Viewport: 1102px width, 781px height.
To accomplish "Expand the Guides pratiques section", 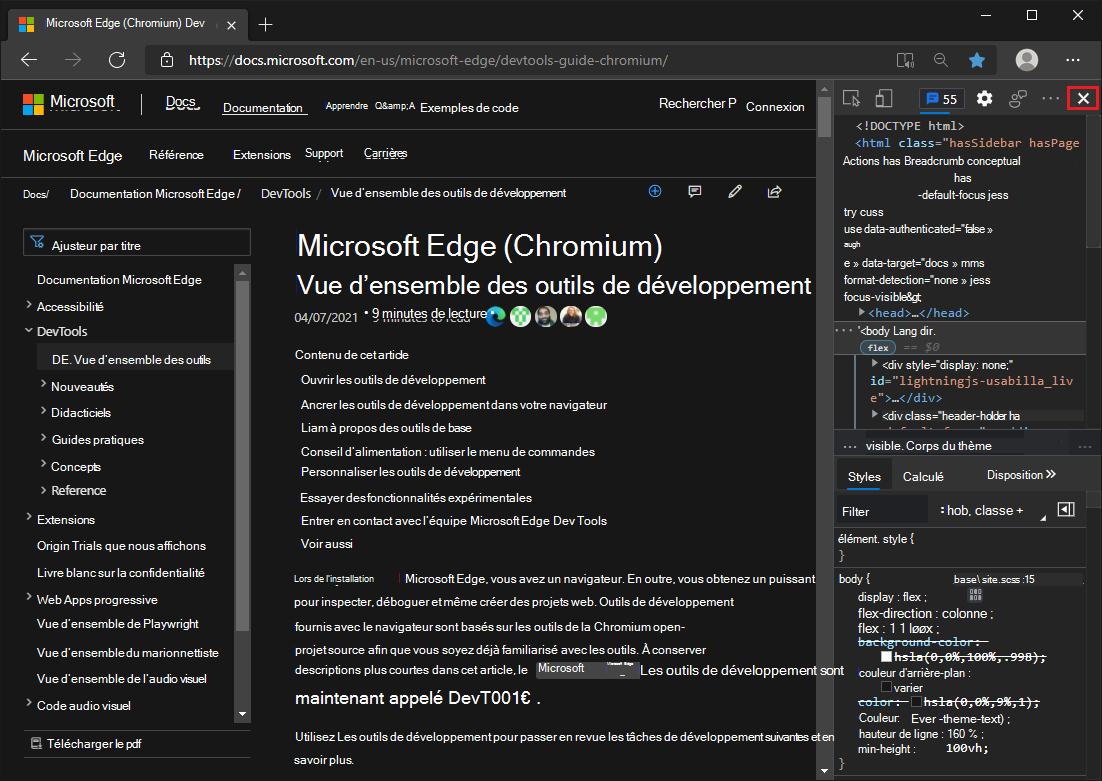I will coord(44,438).
